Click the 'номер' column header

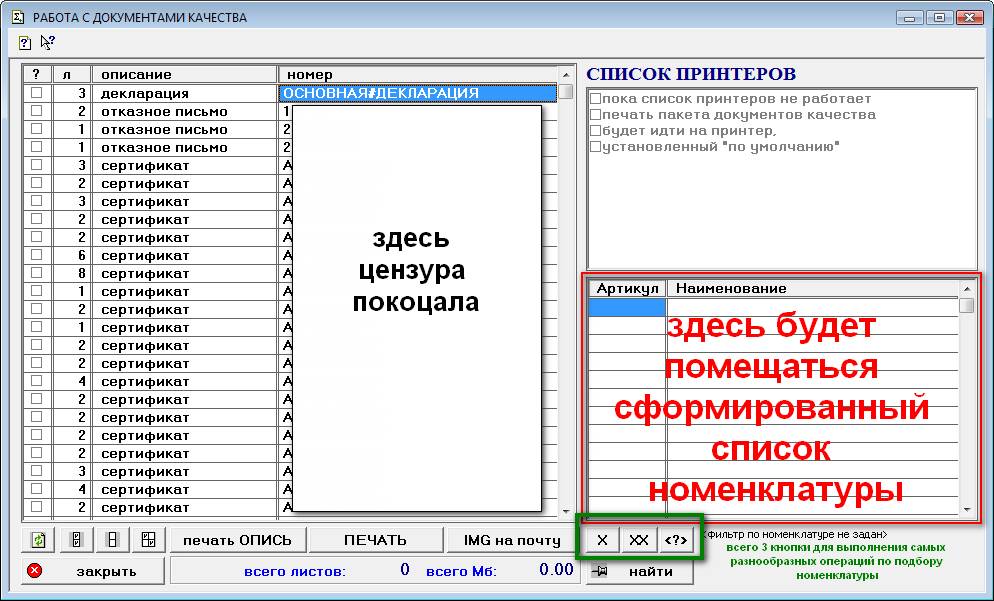coord(418,75)
